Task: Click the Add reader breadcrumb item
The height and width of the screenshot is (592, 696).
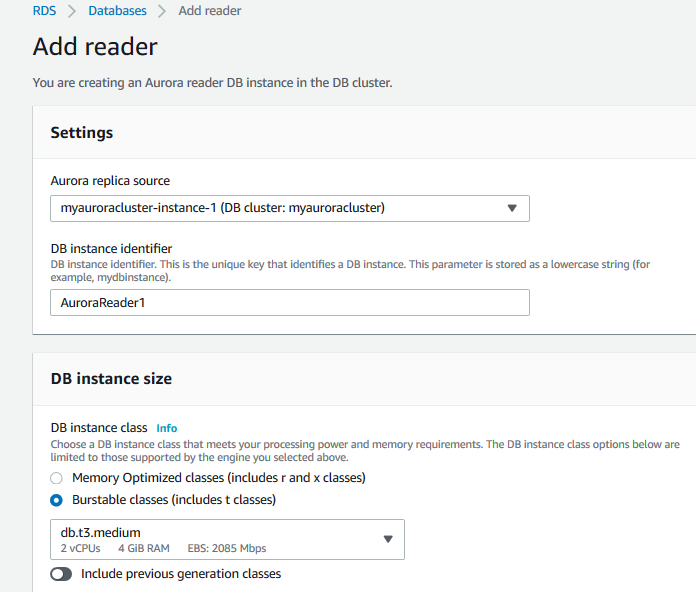Action: point(210,11)
